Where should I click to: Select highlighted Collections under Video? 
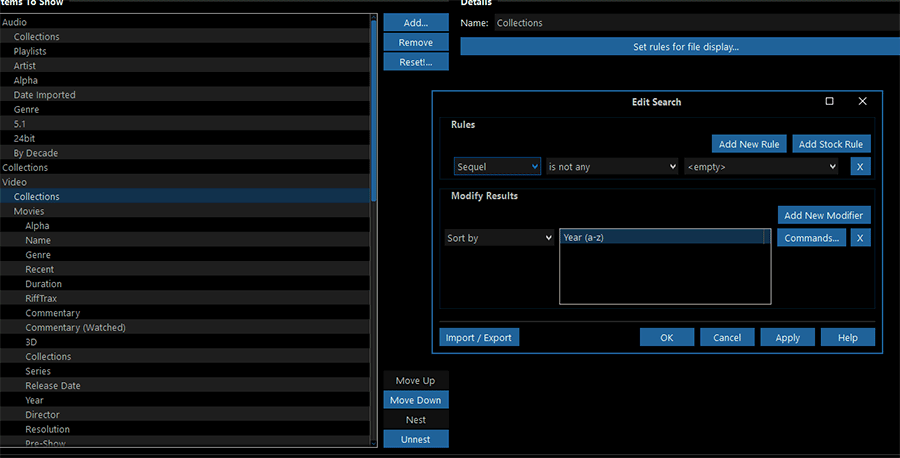click(185, 196)
